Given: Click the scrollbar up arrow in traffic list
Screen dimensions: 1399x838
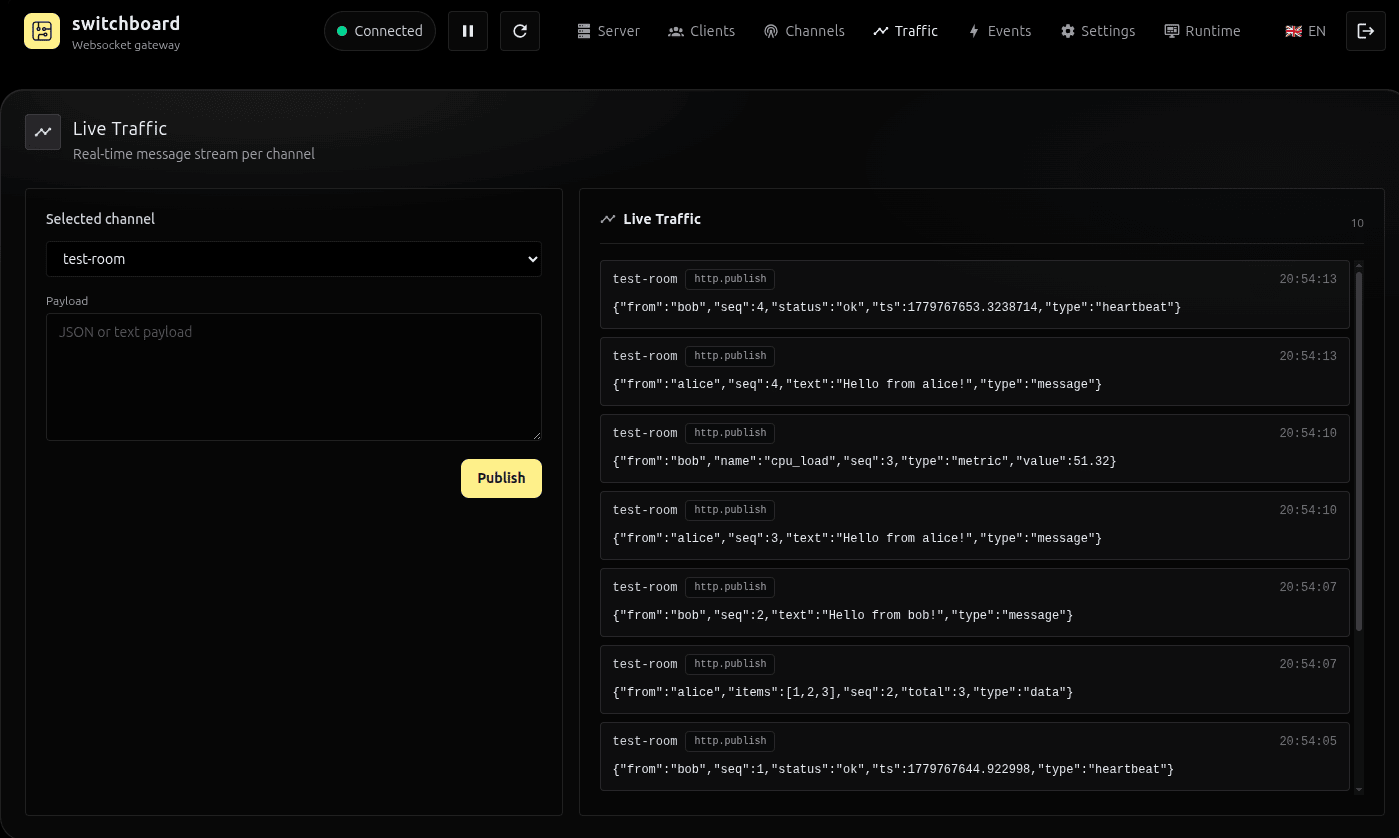Looking at the screenshot, I should pyautogui.click(x=1358, y=266).
